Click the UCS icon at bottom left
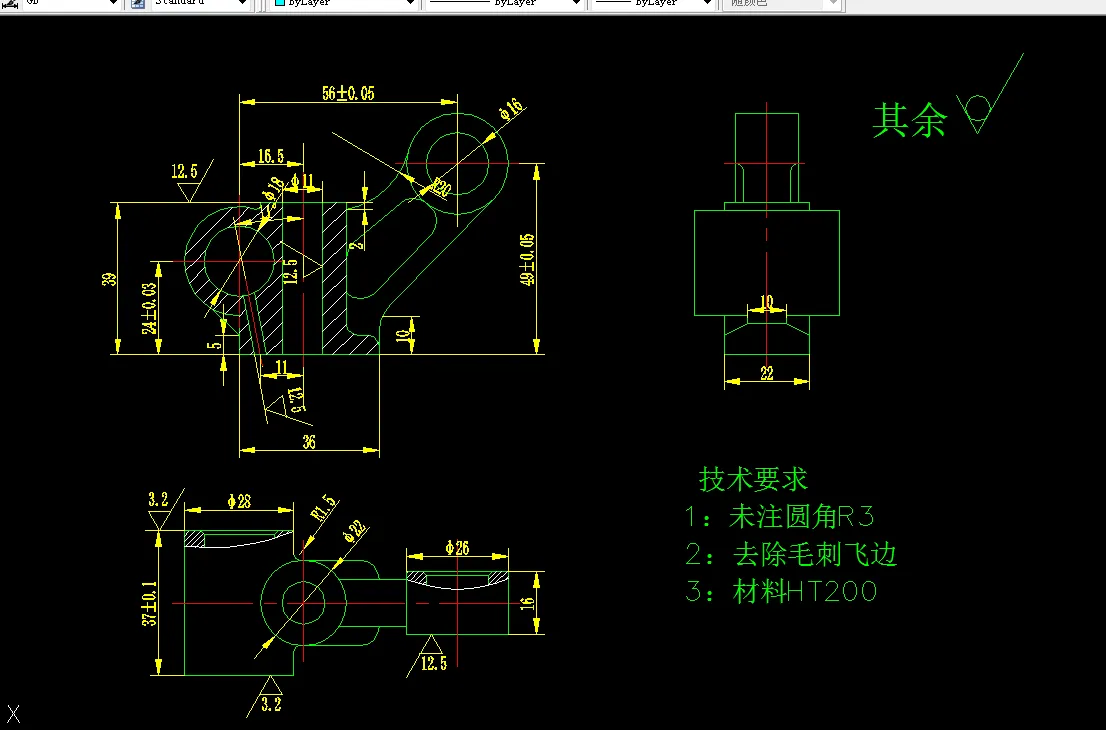This screenshot has height=730, width=1106. 15,712
